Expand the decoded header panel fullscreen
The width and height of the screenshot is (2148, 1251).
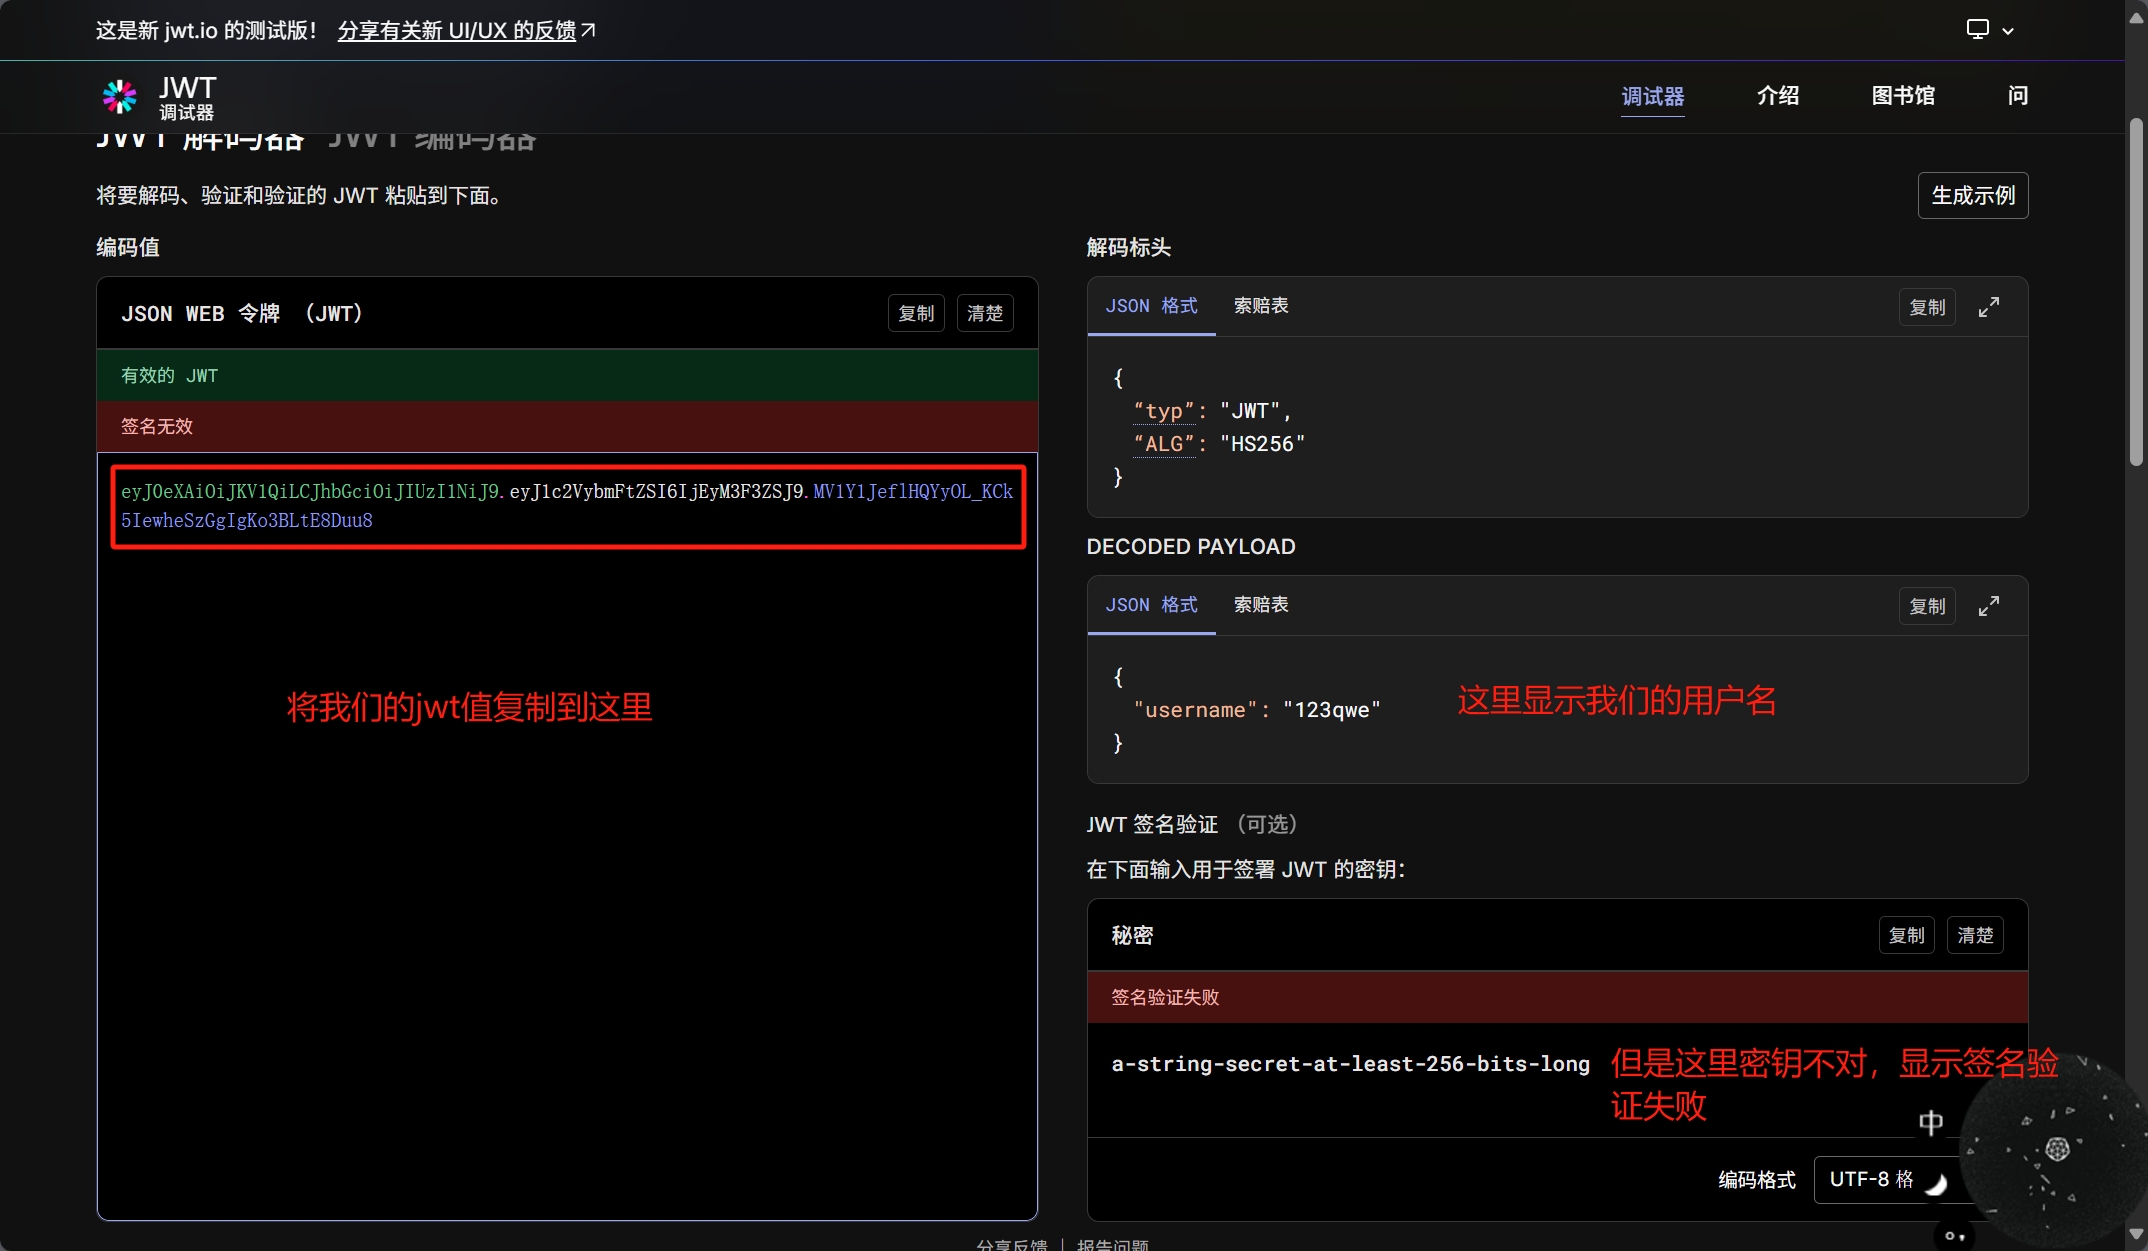point(1988,307)
